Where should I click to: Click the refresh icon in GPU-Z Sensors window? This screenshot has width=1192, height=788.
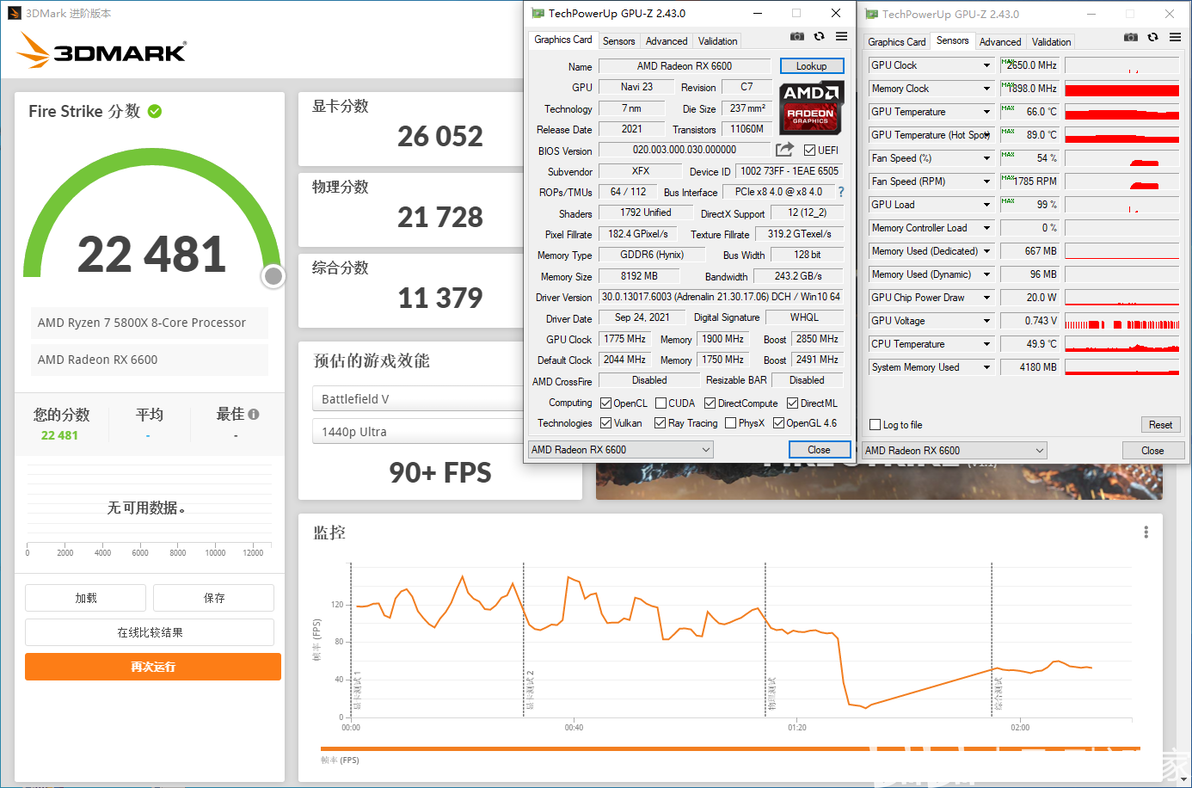point(1153,37)
